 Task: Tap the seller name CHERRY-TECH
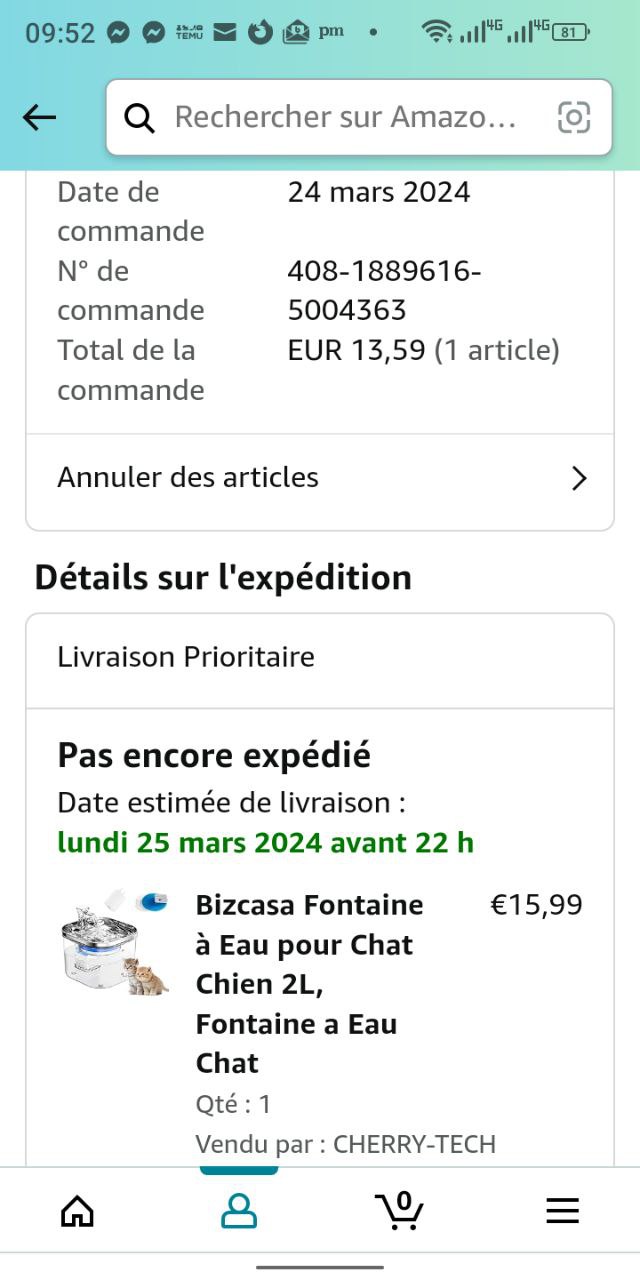414,1144
